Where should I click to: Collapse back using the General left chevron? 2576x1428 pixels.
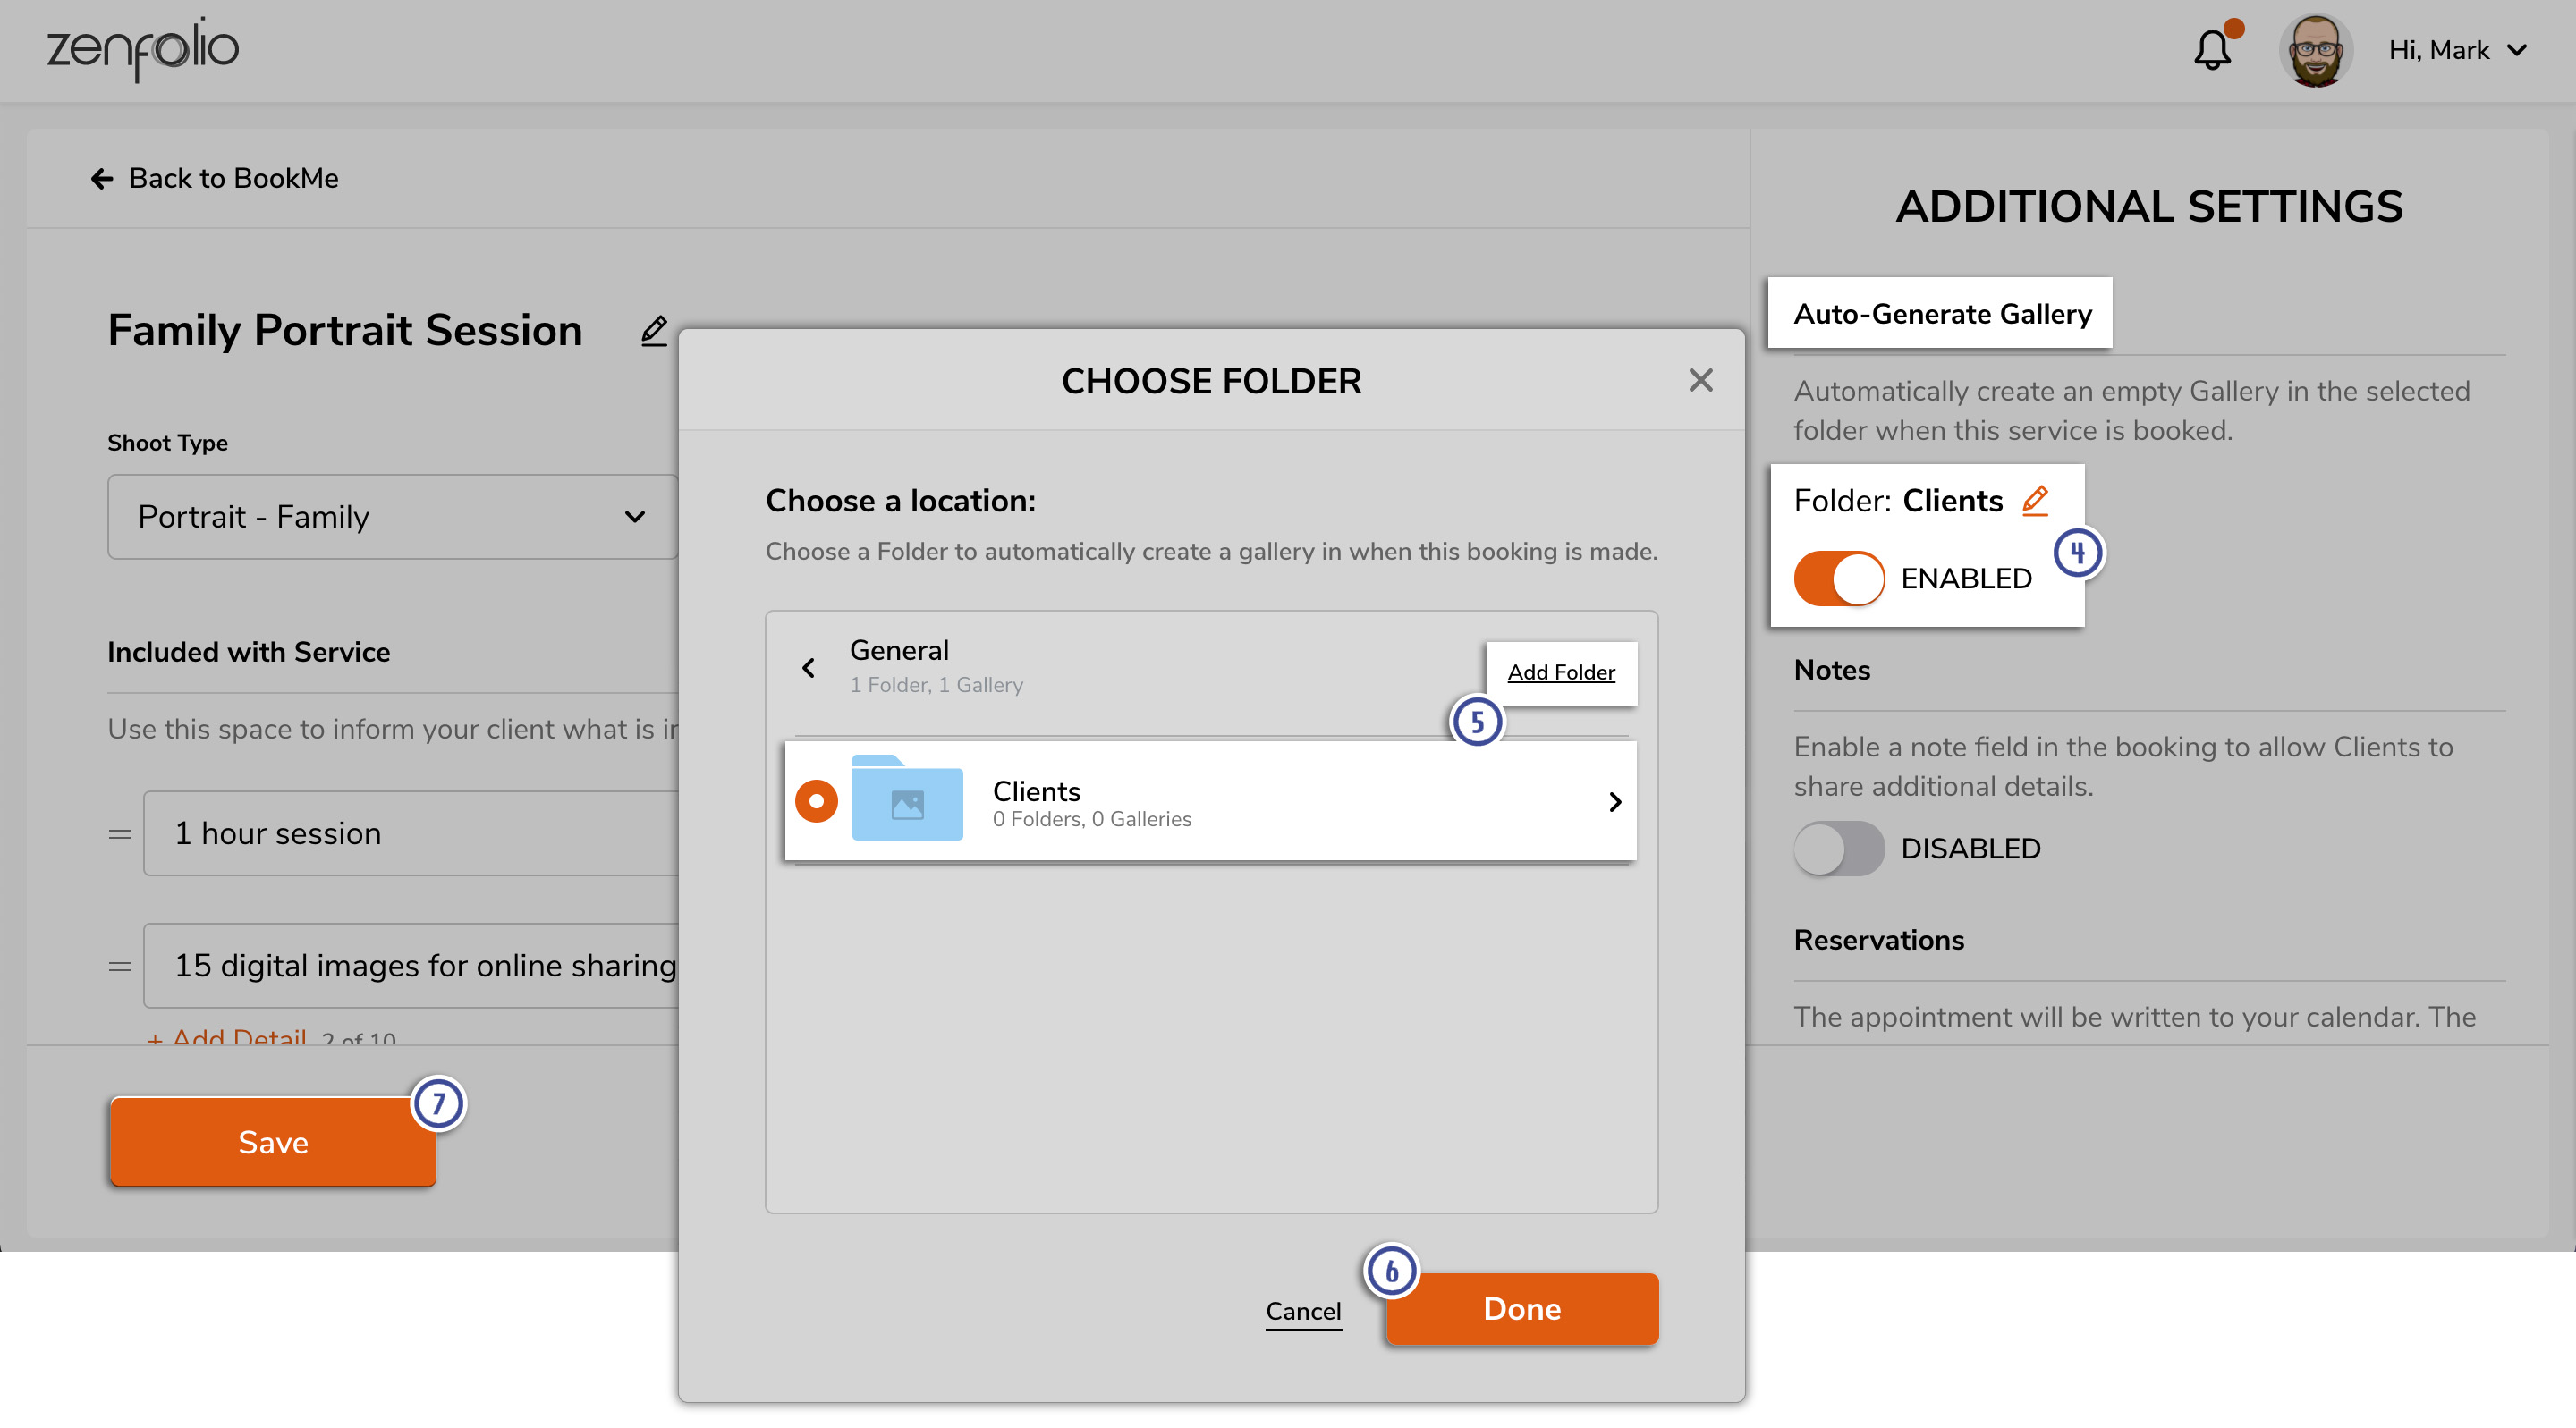tap(807, 667)
